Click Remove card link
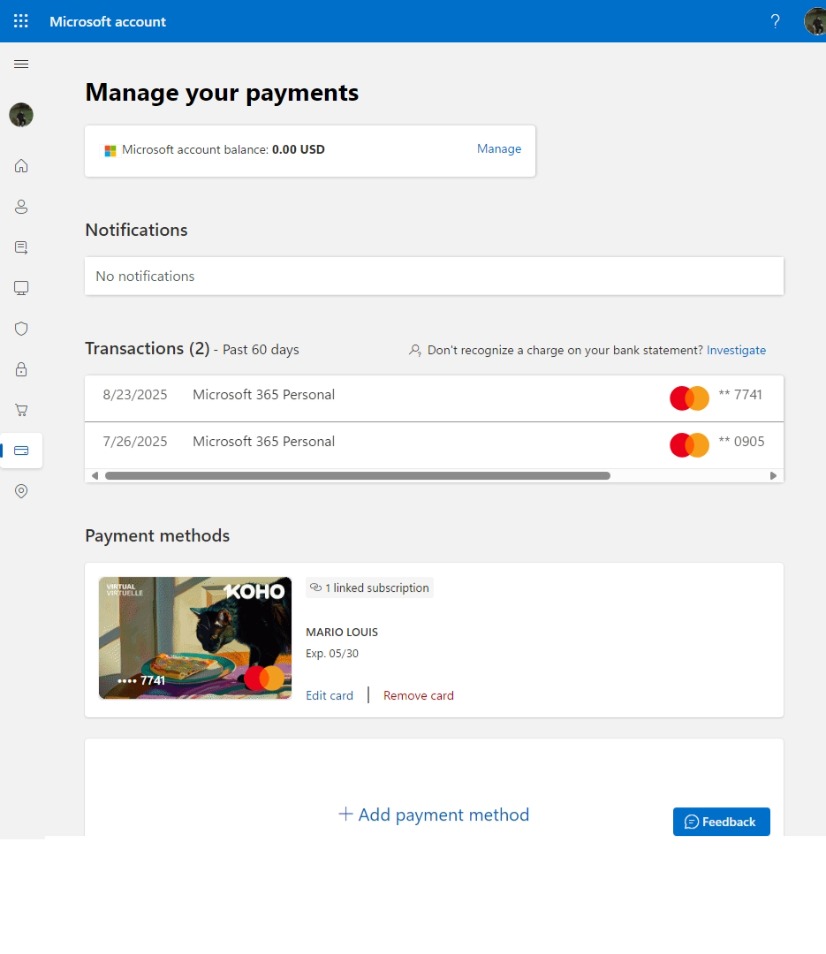This screenshot has height=954, width=826. pyautogui.click(x=418, y=695)
